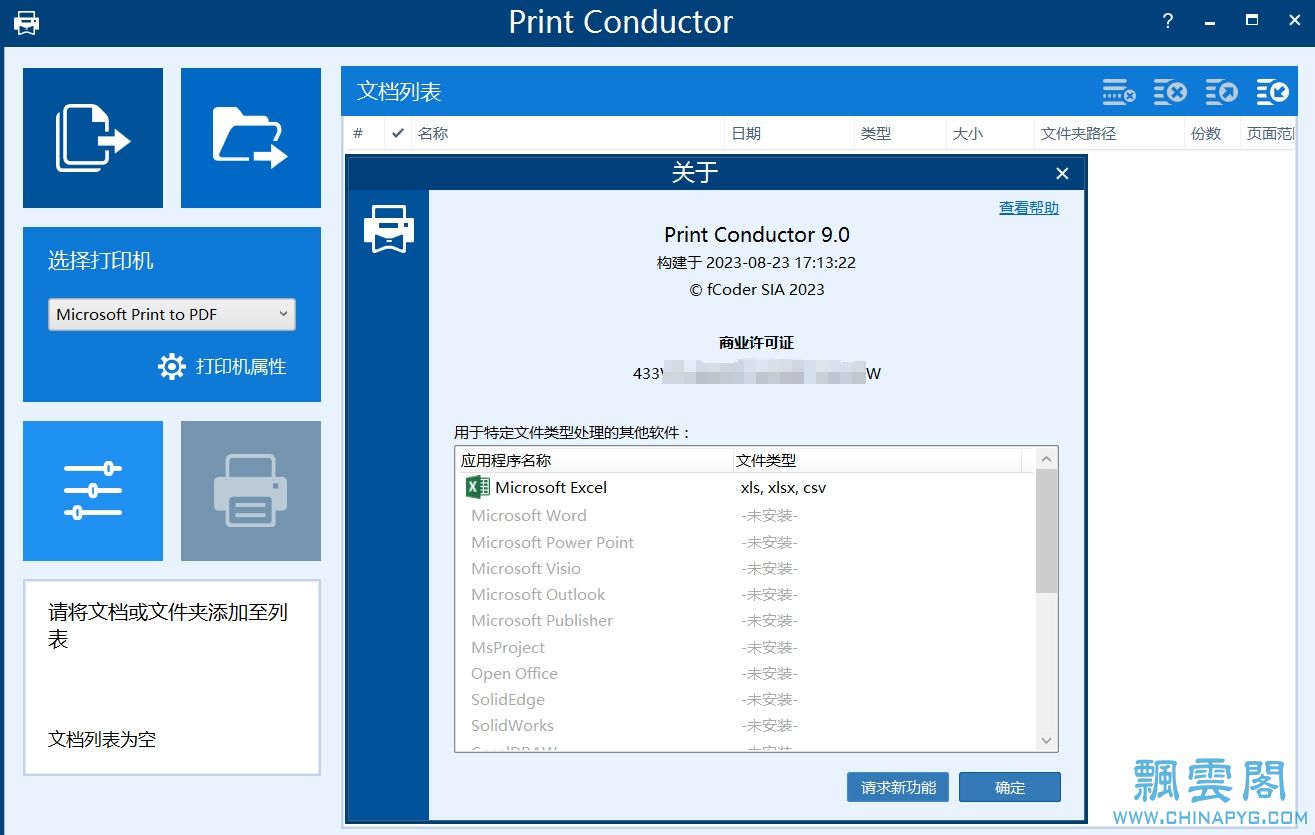Click the blurred license key text

click(x=757, y=373)
